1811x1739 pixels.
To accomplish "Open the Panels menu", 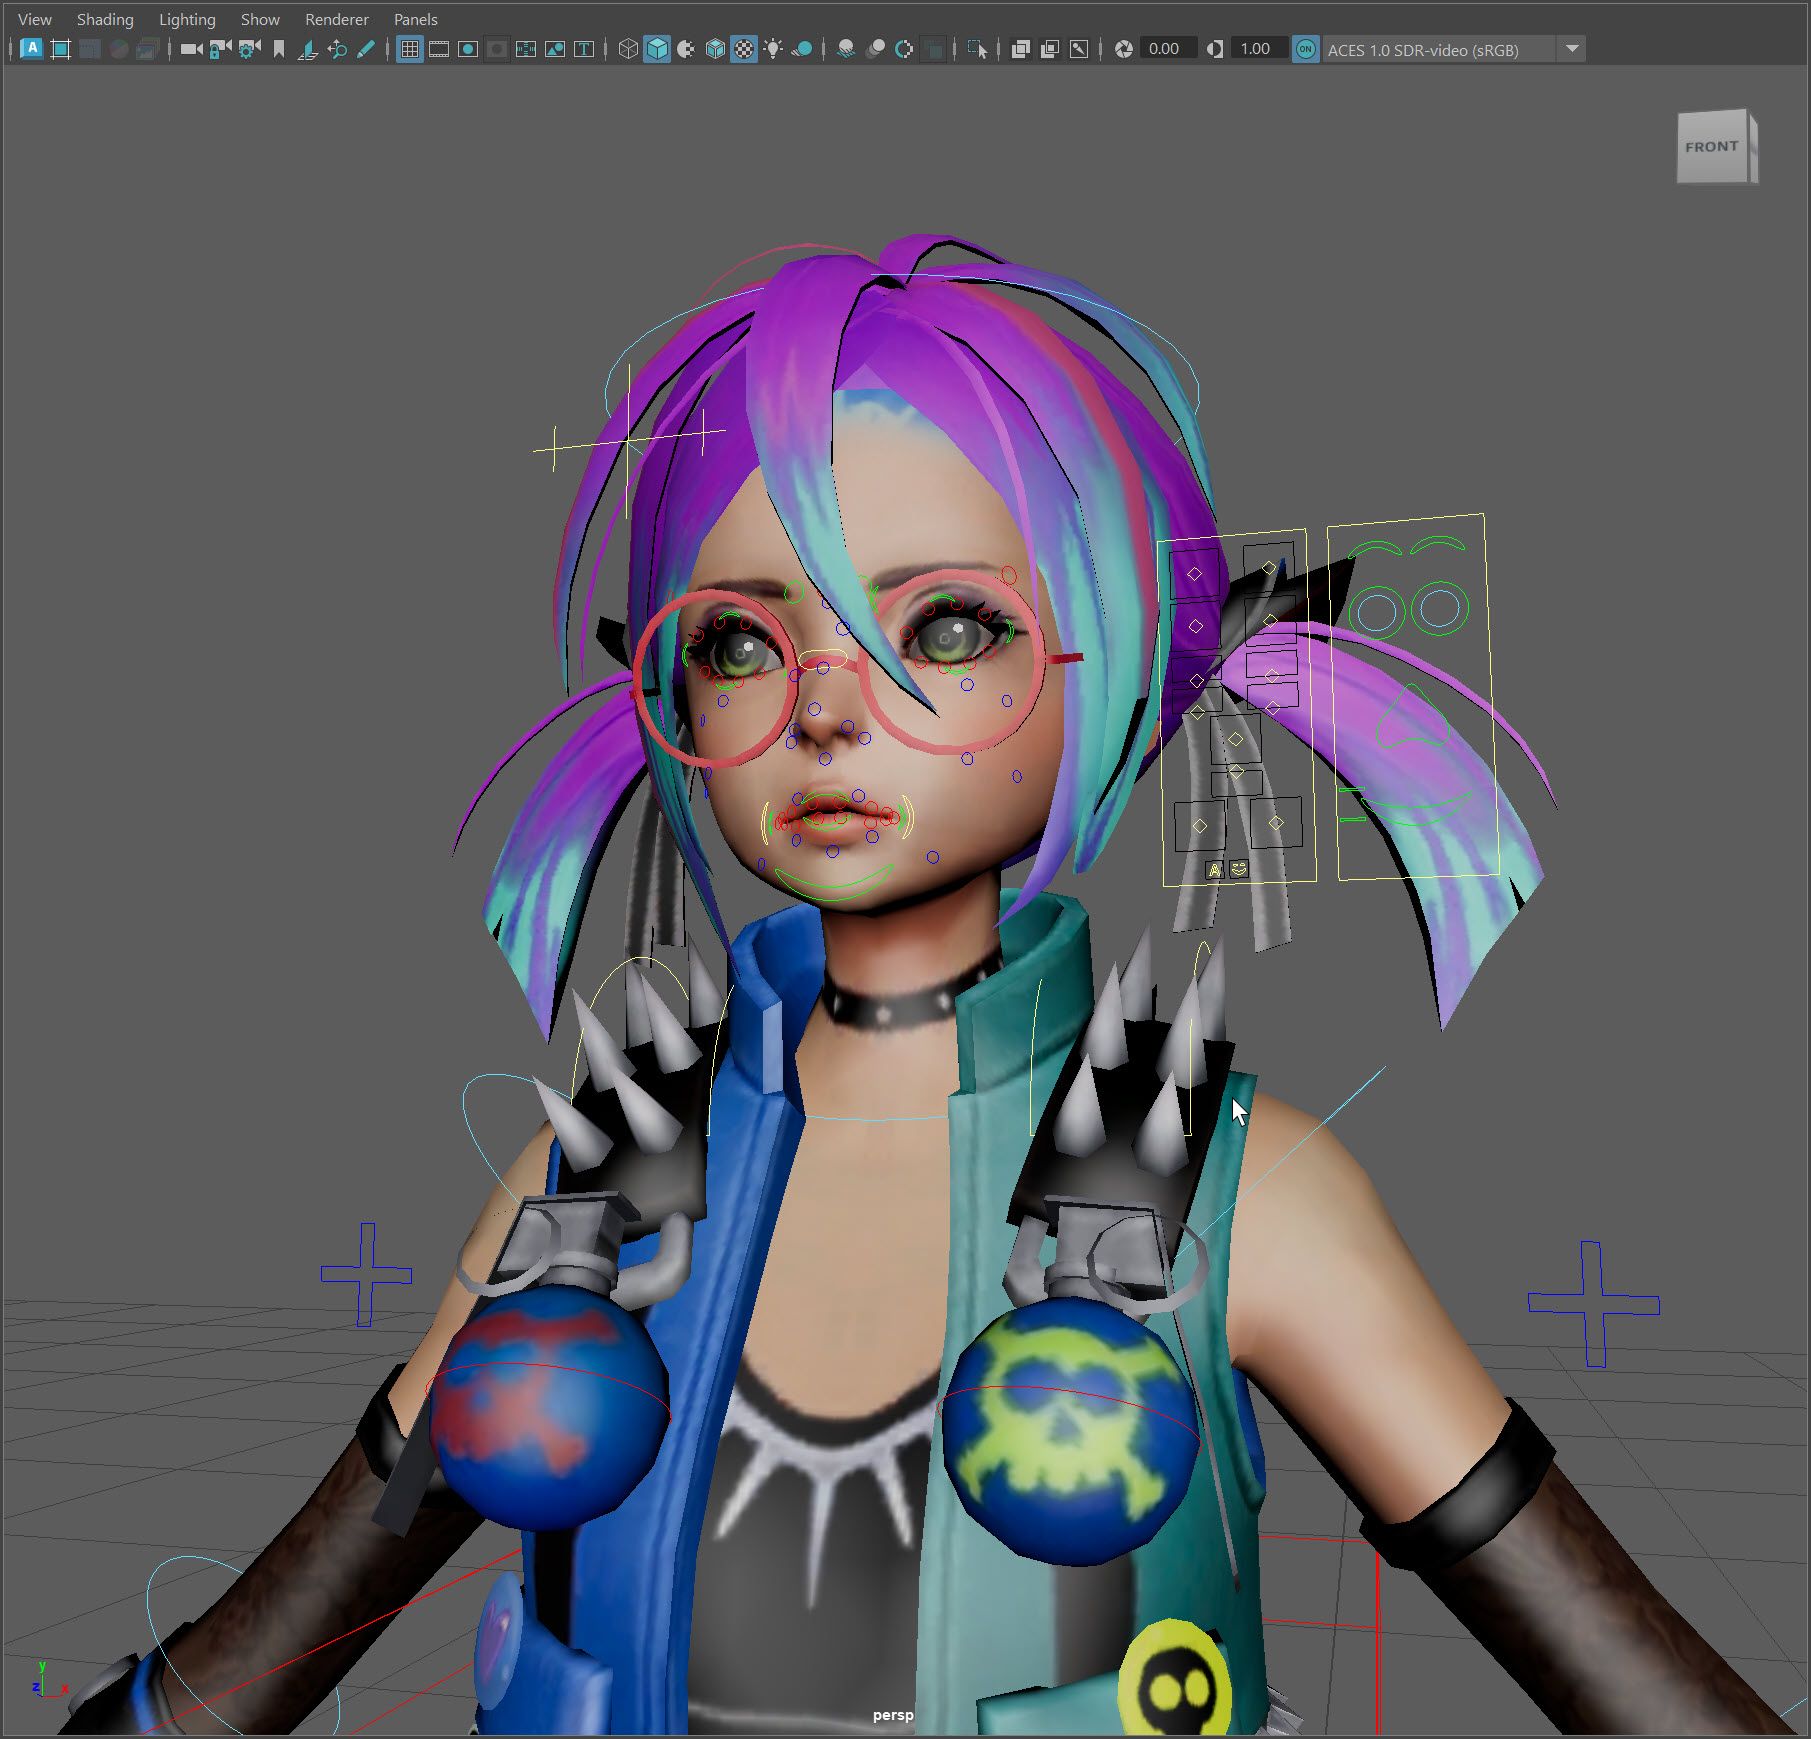I will pyautogui.click(x=416, y=19).
